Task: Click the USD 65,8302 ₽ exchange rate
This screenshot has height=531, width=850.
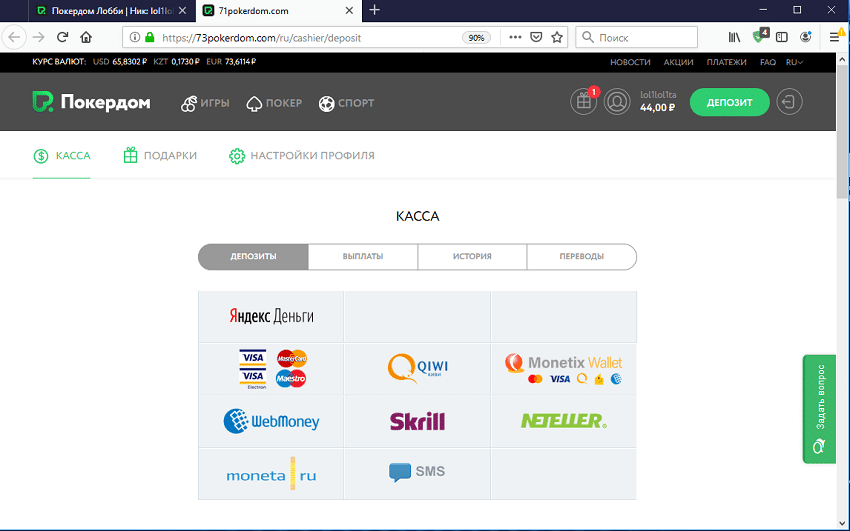Action: [120, 62]
